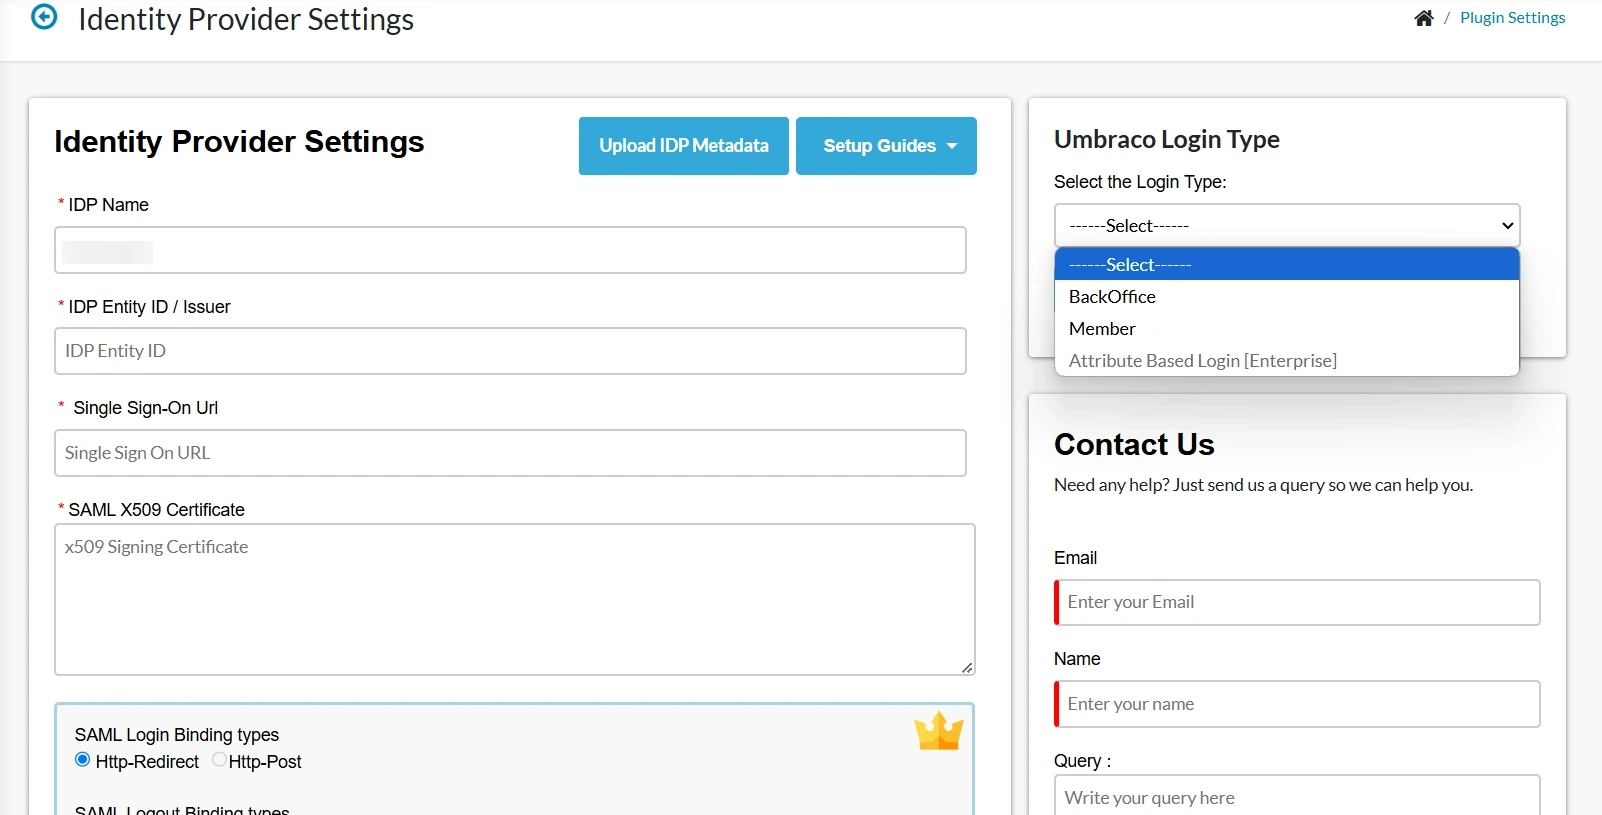Open the Login Type select box

(x=1287, y=226)
